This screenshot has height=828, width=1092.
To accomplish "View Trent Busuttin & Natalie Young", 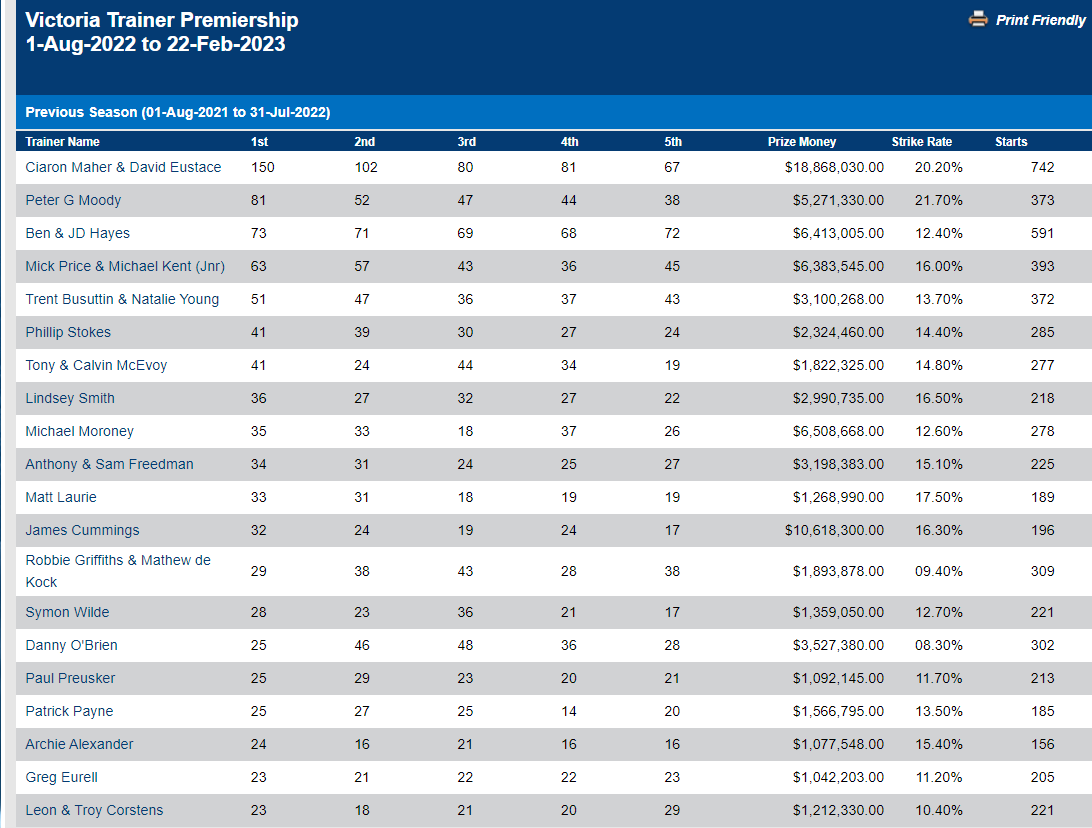I will [122, 299].
